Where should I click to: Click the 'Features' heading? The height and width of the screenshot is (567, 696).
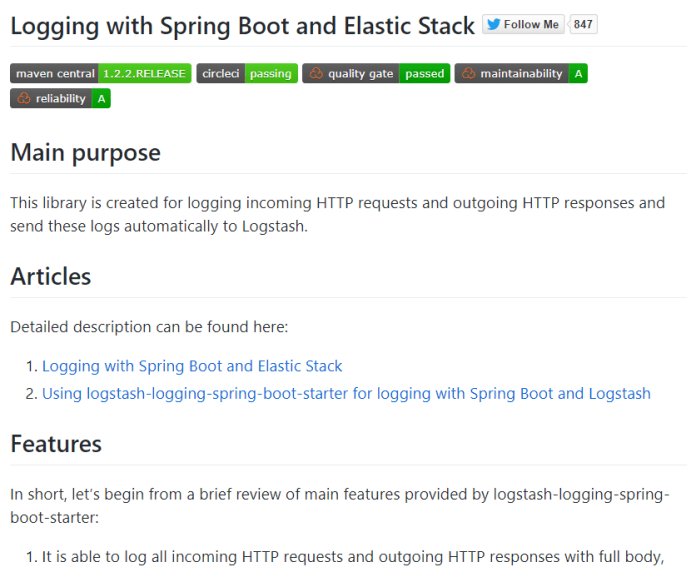pos(56,444)
